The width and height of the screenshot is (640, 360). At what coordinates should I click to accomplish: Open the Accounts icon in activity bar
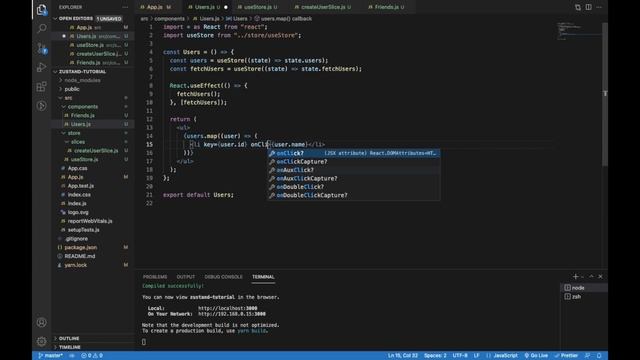(x=41, y=322)
